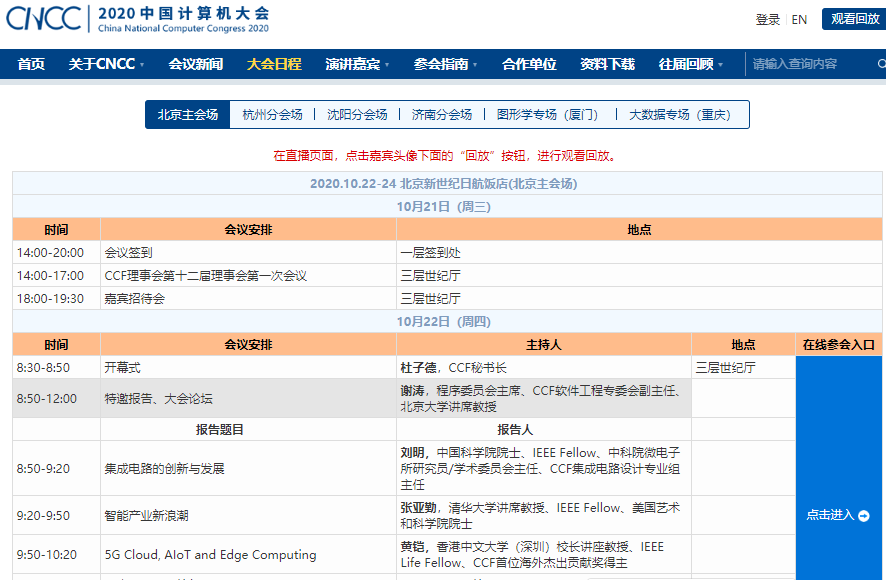Open the 图形学专场（厦门） tab

550,115
